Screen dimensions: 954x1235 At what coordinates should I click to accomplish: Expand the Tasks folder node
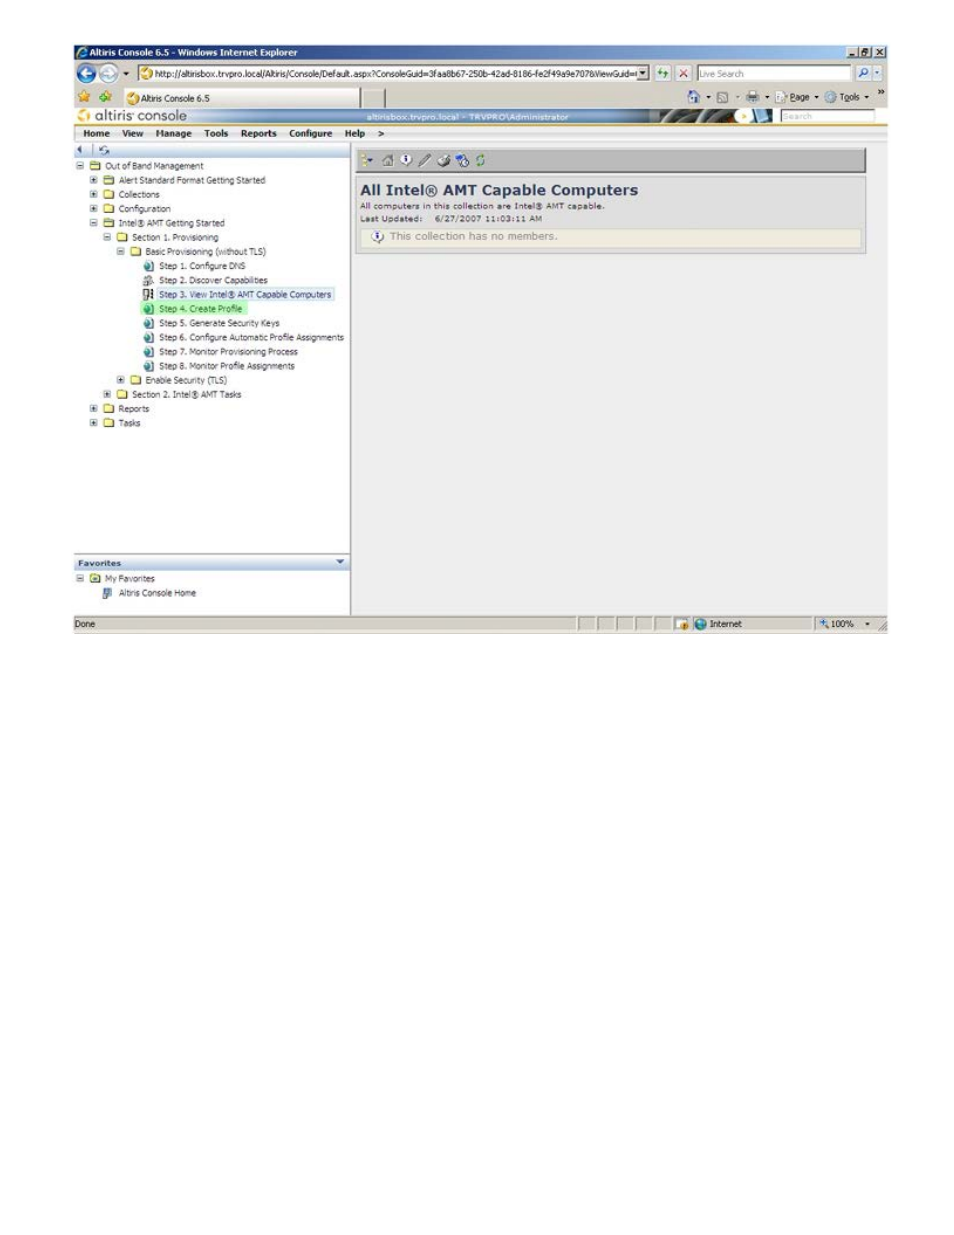94,423
